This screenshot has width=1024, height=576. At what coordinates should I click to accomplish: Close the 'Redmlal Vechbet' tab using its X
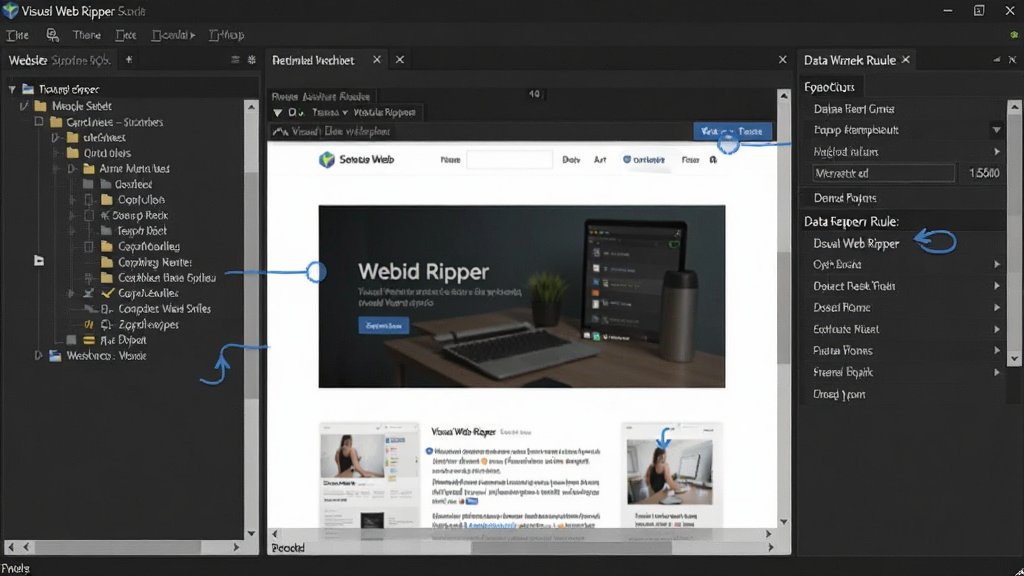(377, 59)
